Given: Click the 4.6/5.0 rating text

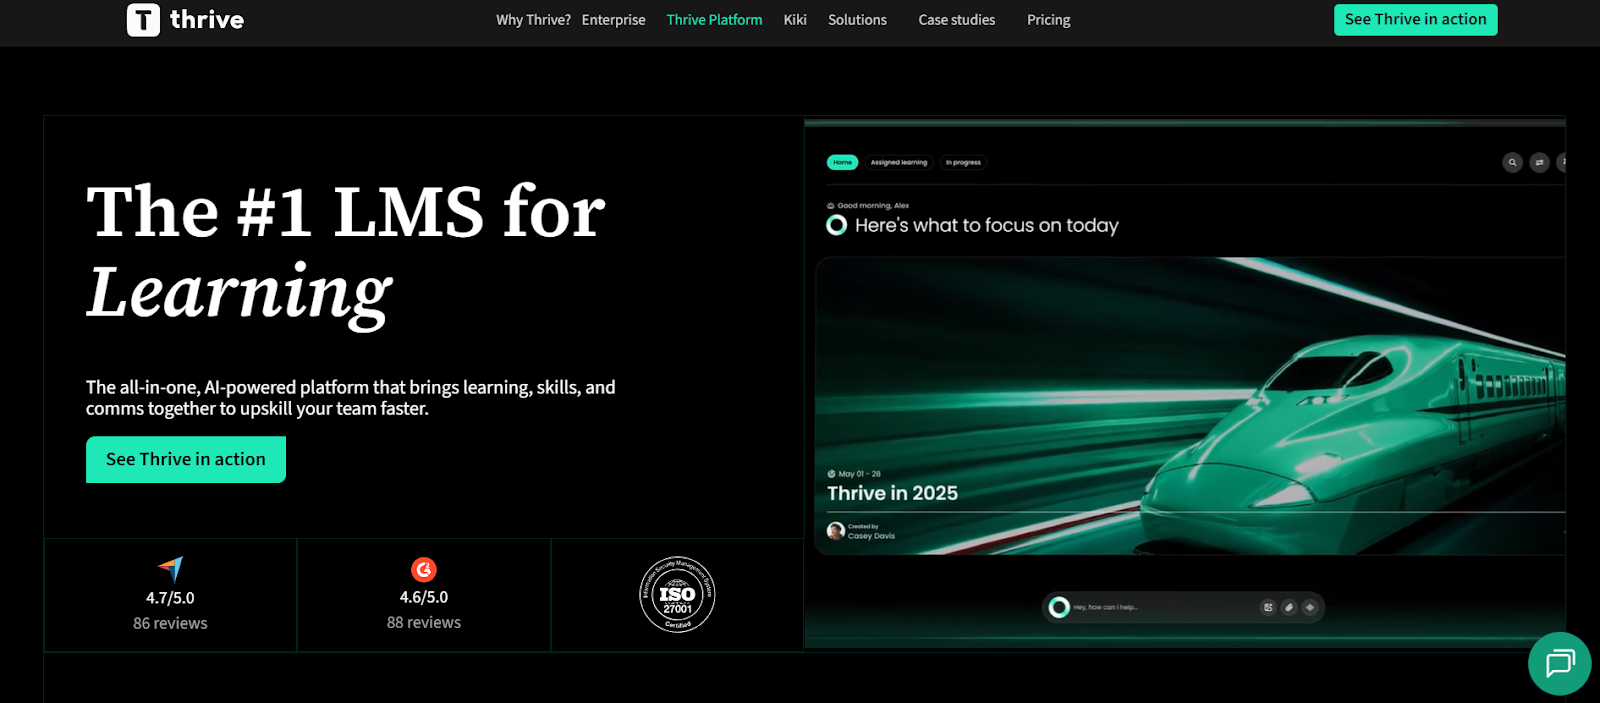Looking at the screenshot, I should pyautogui.click(x=424, y=597).
